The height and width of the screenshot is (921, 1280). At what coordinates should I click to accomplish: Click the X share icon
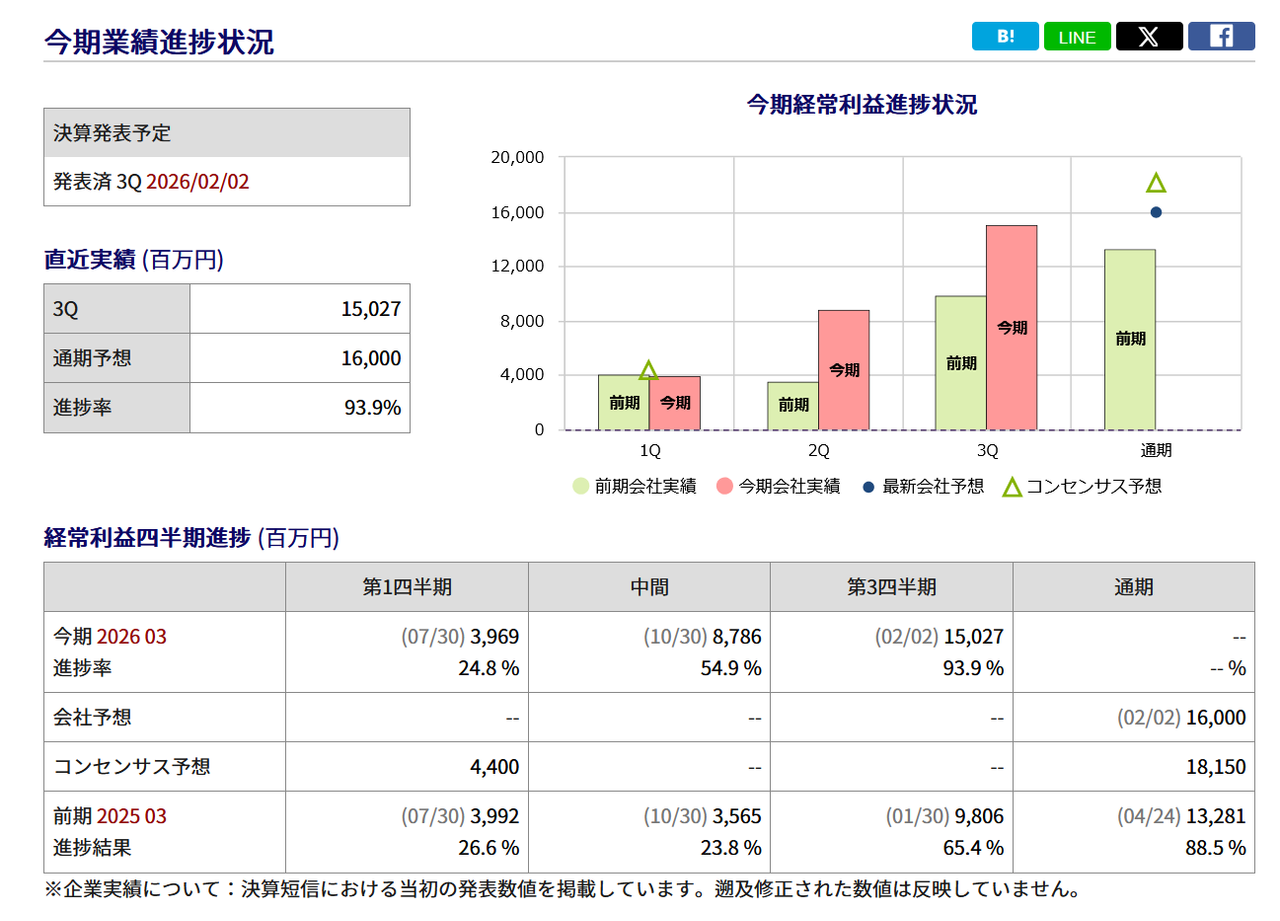[1149, 37]
